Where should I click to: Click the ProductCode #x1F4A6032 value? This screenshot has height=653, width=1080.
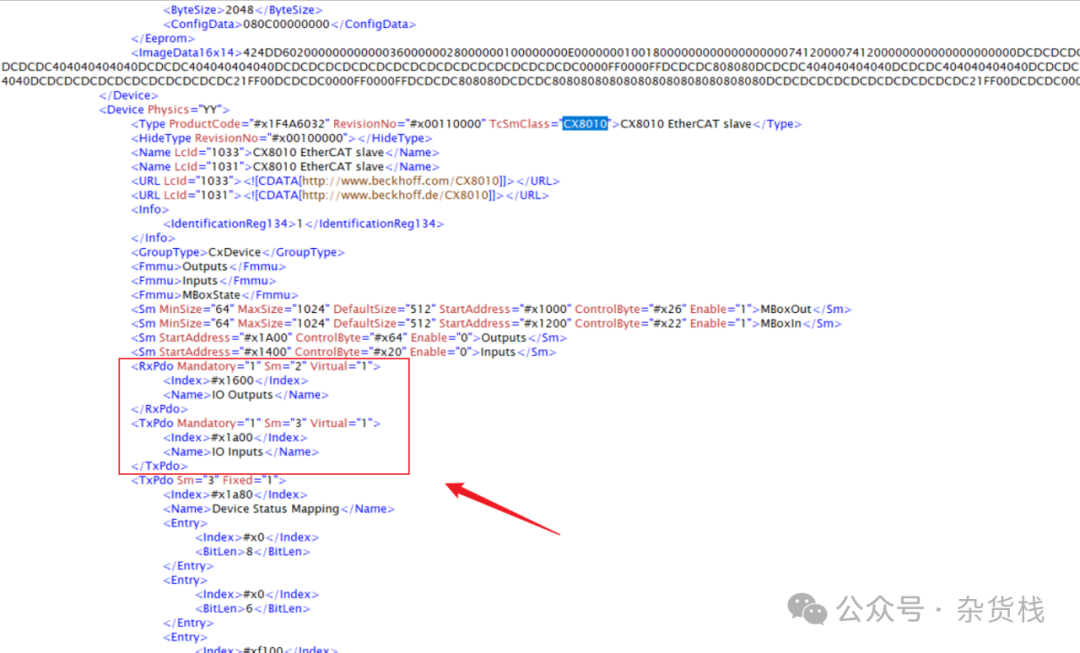tap(289, 124)
